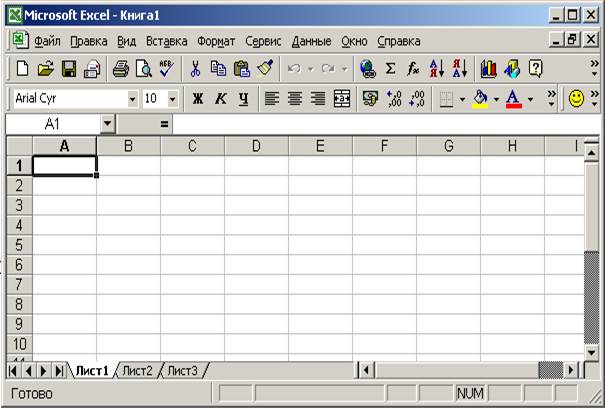
Task: Open the Paste Function fx wizard
Action: [x=413, y=69]
